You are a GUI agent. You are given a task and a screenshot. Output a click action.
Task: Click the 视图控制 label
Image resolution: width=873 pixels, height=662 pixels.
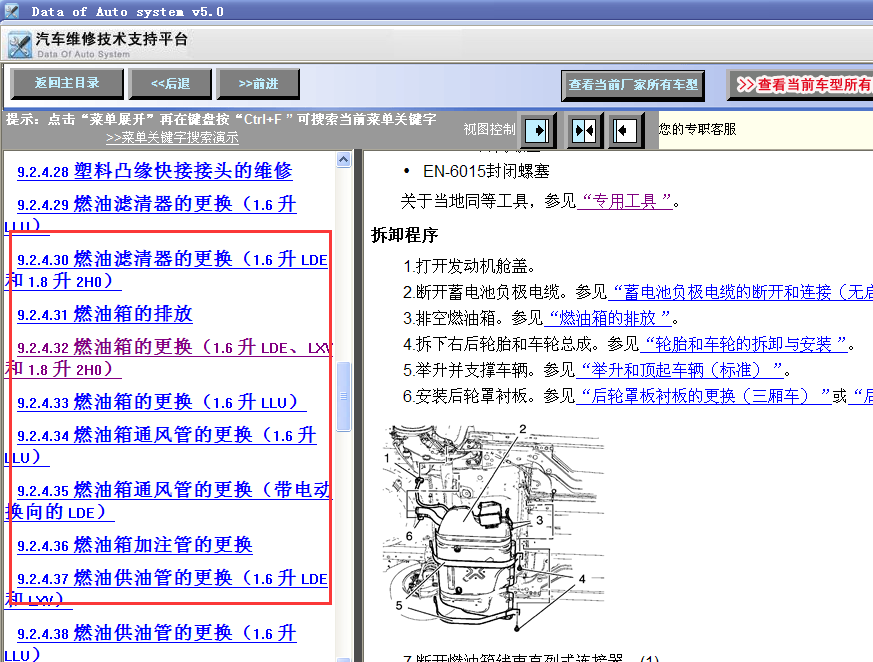(489, 129)
